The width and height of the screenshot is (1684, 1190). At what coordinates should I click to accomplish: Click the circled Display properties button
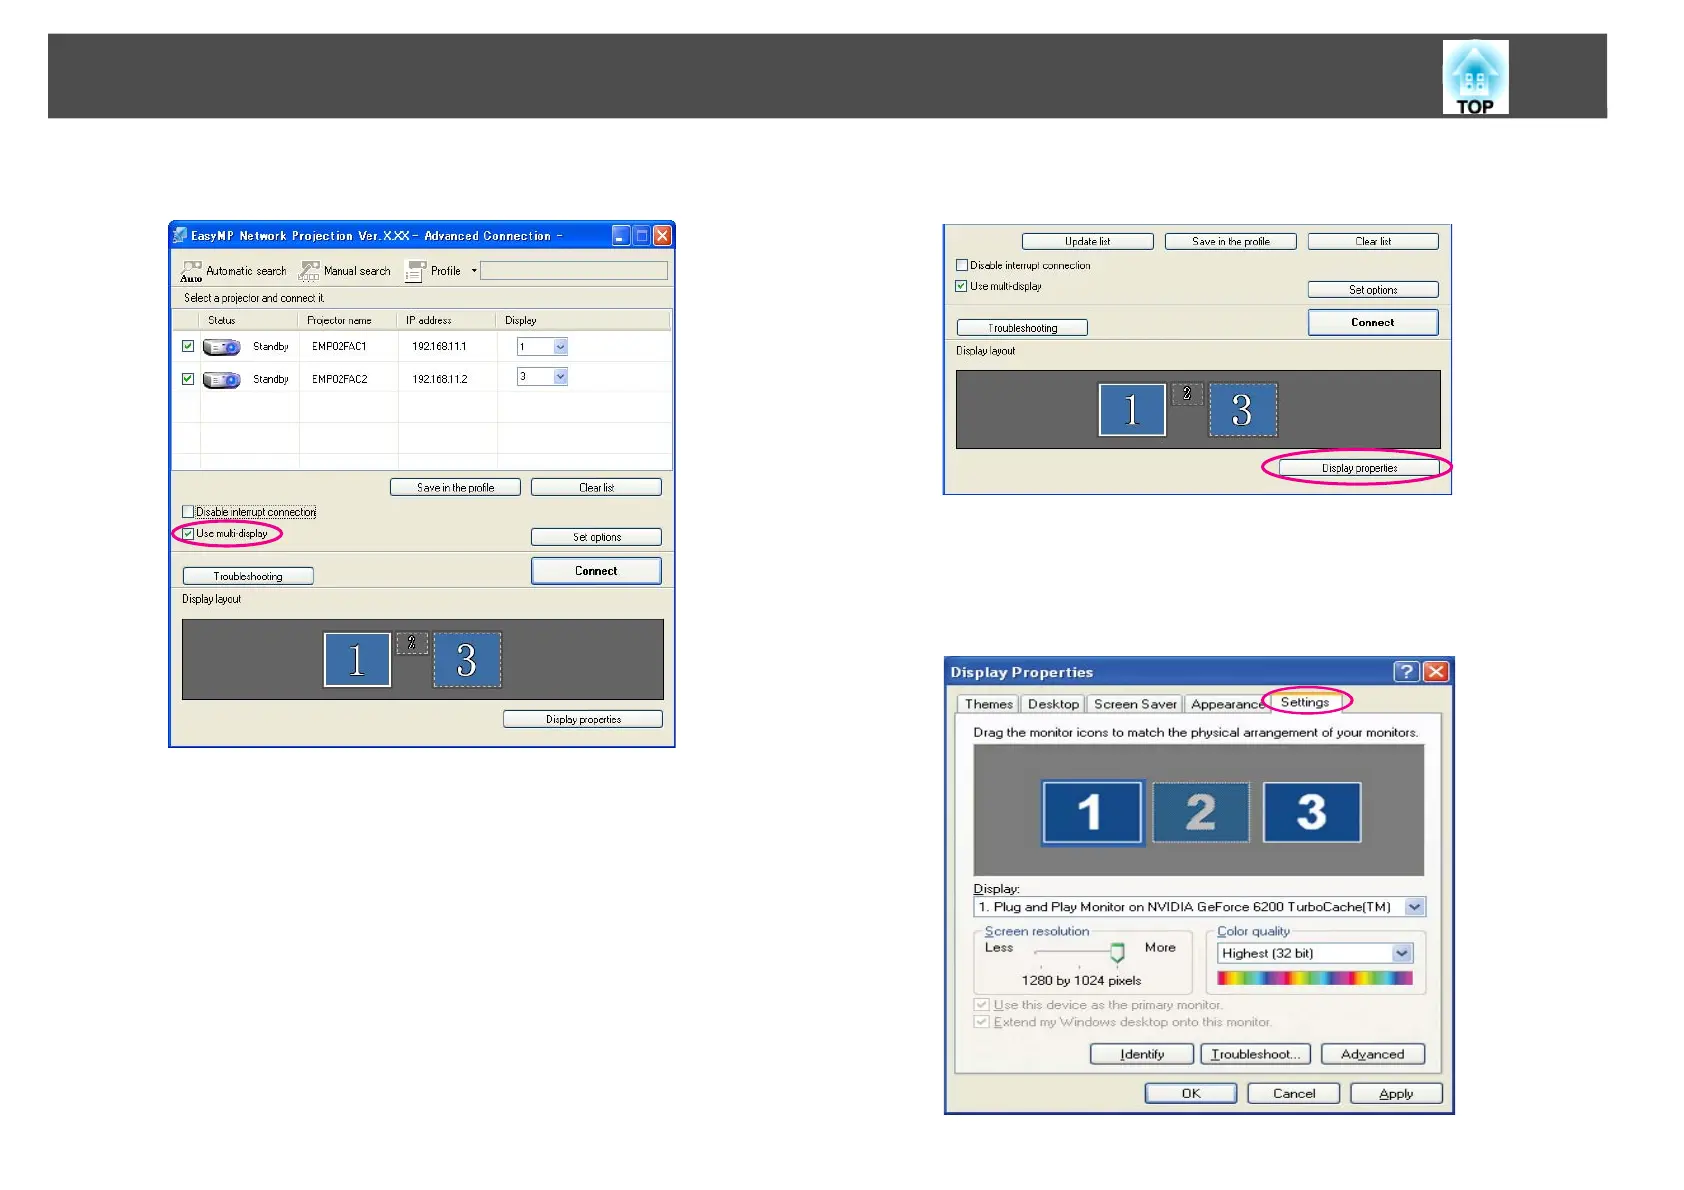click(1359, 468)
